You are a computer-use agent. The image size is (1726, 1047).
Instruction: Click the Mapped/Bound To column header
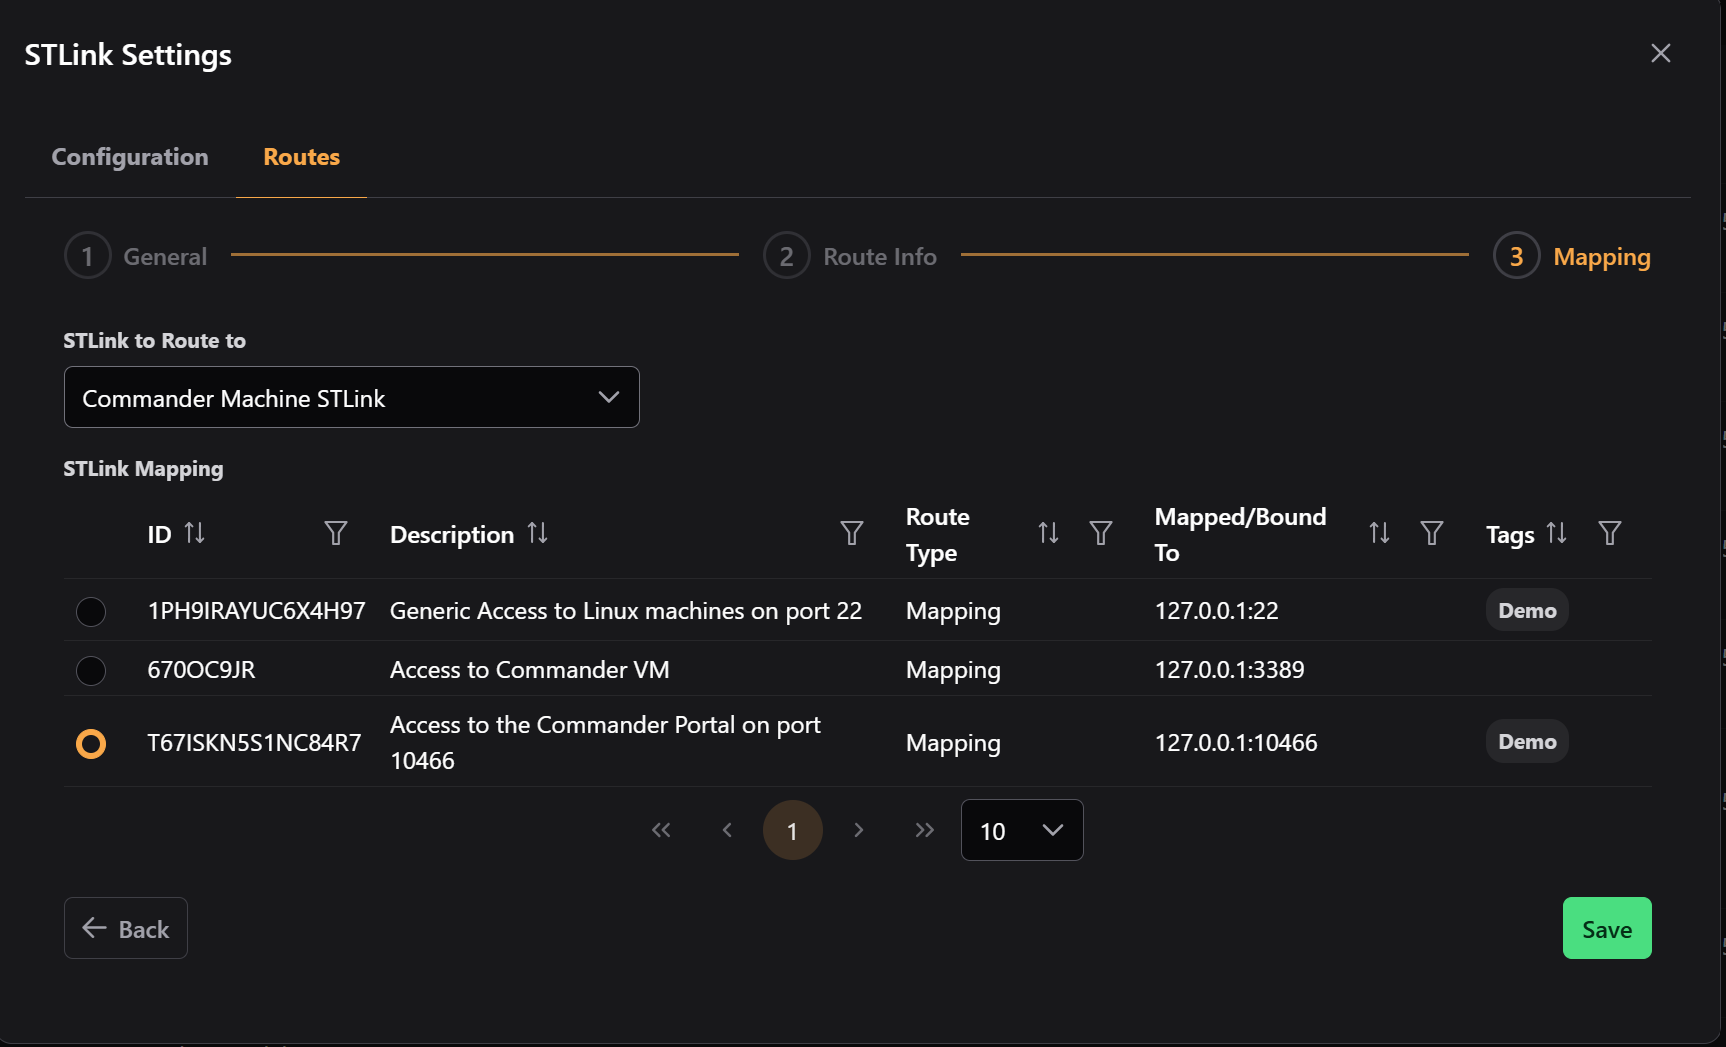[1240, 534]
